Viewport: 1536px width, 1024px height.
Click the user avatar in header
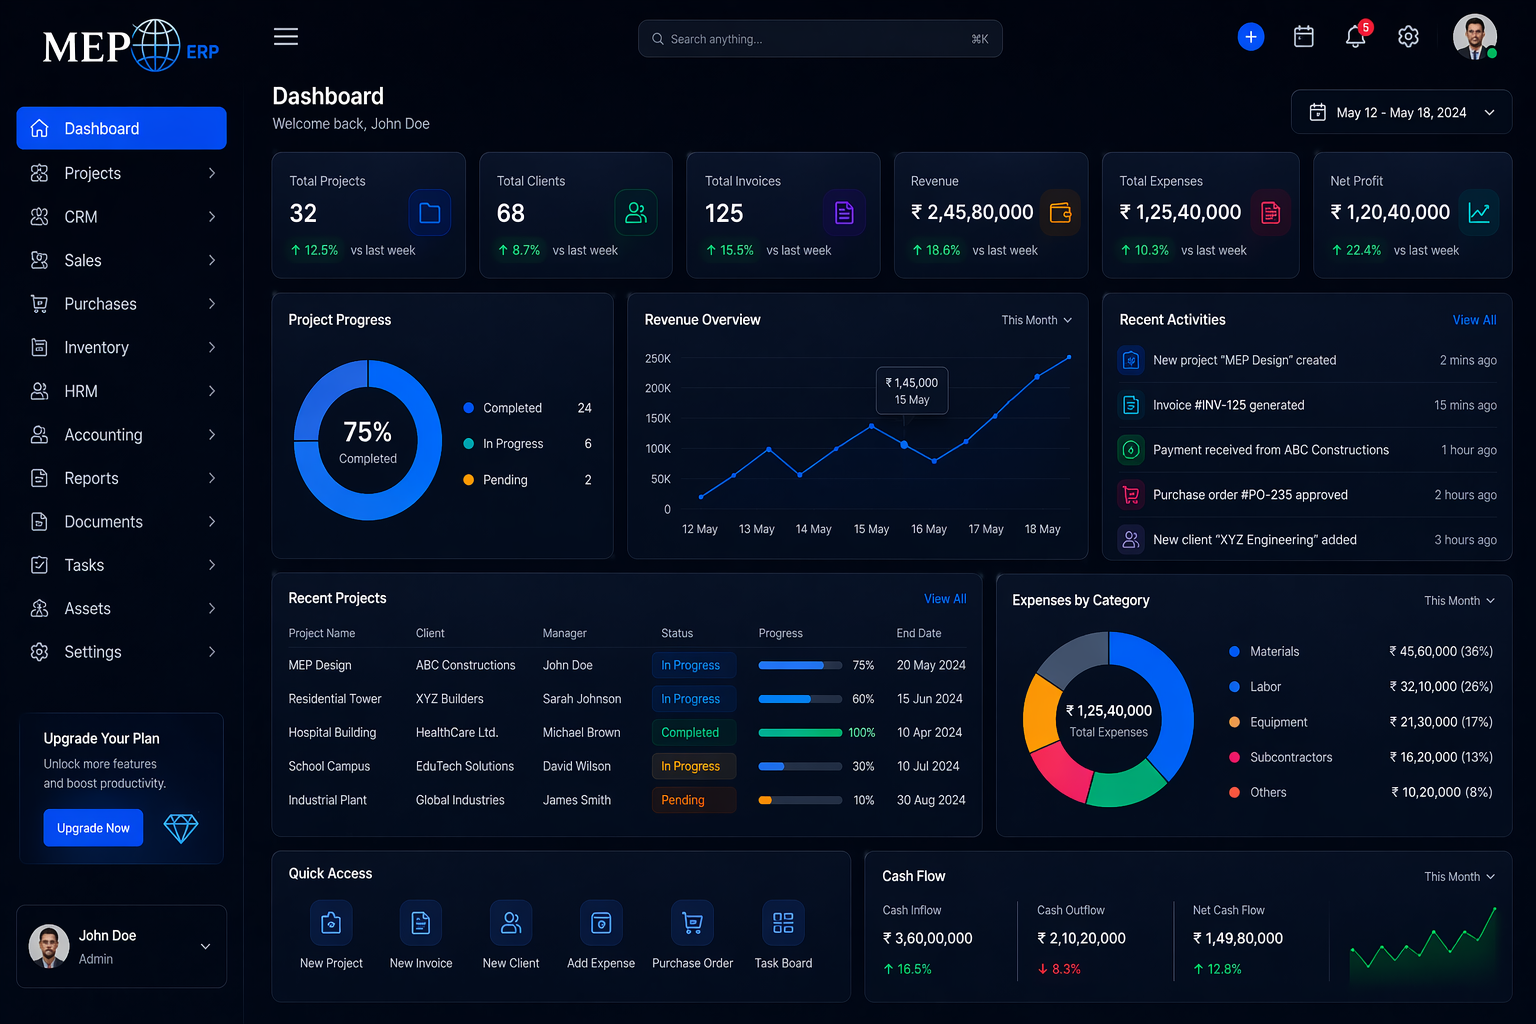pyautogui.click(x=1474, y=37)
